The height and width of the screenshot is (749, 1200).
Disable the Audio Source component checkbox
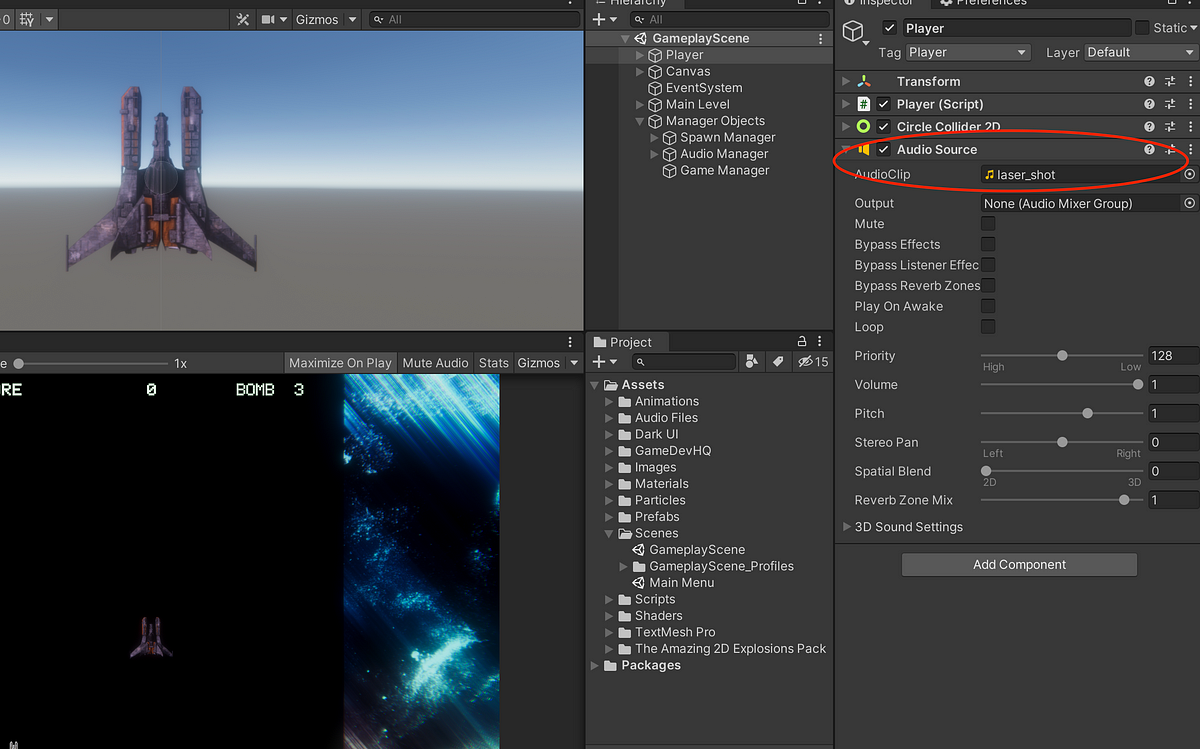[x=884, y=150]
